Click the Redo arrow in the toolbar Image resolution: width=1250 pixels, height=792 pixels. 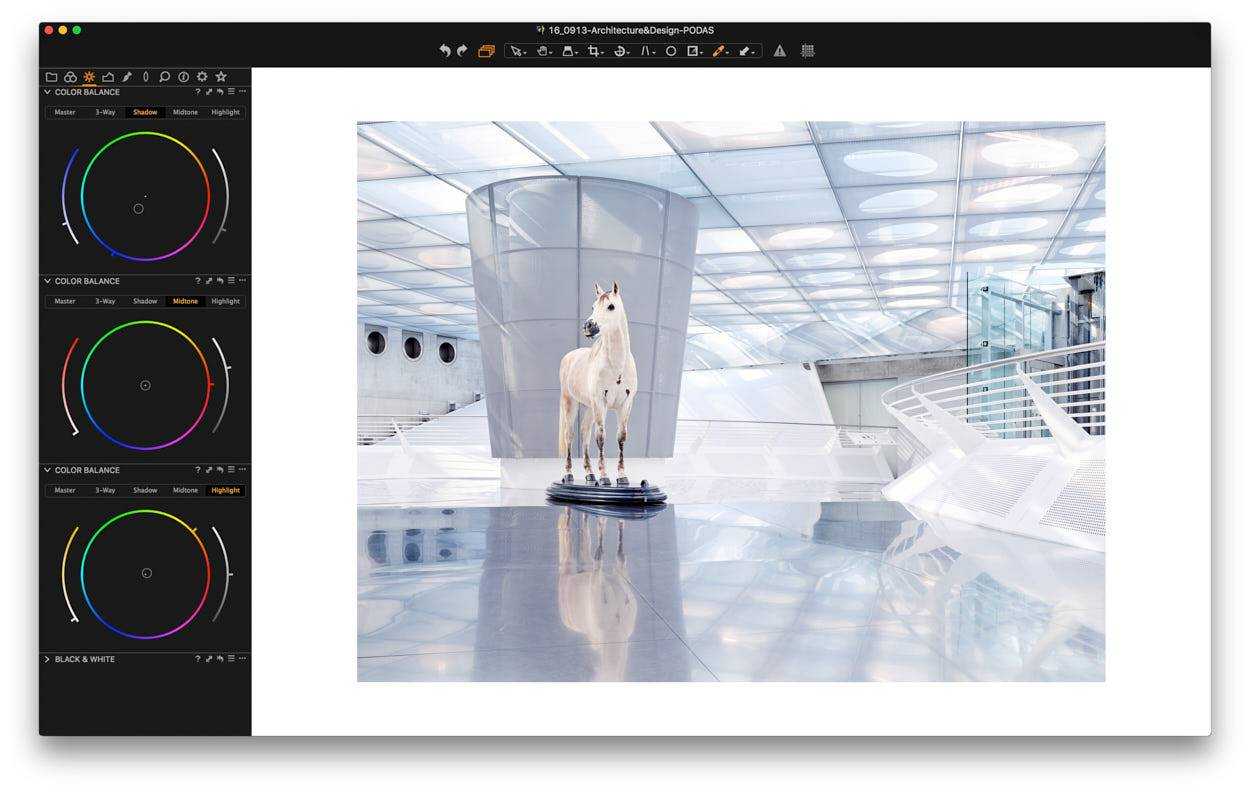pyautogui.click(x=462, y=51)
